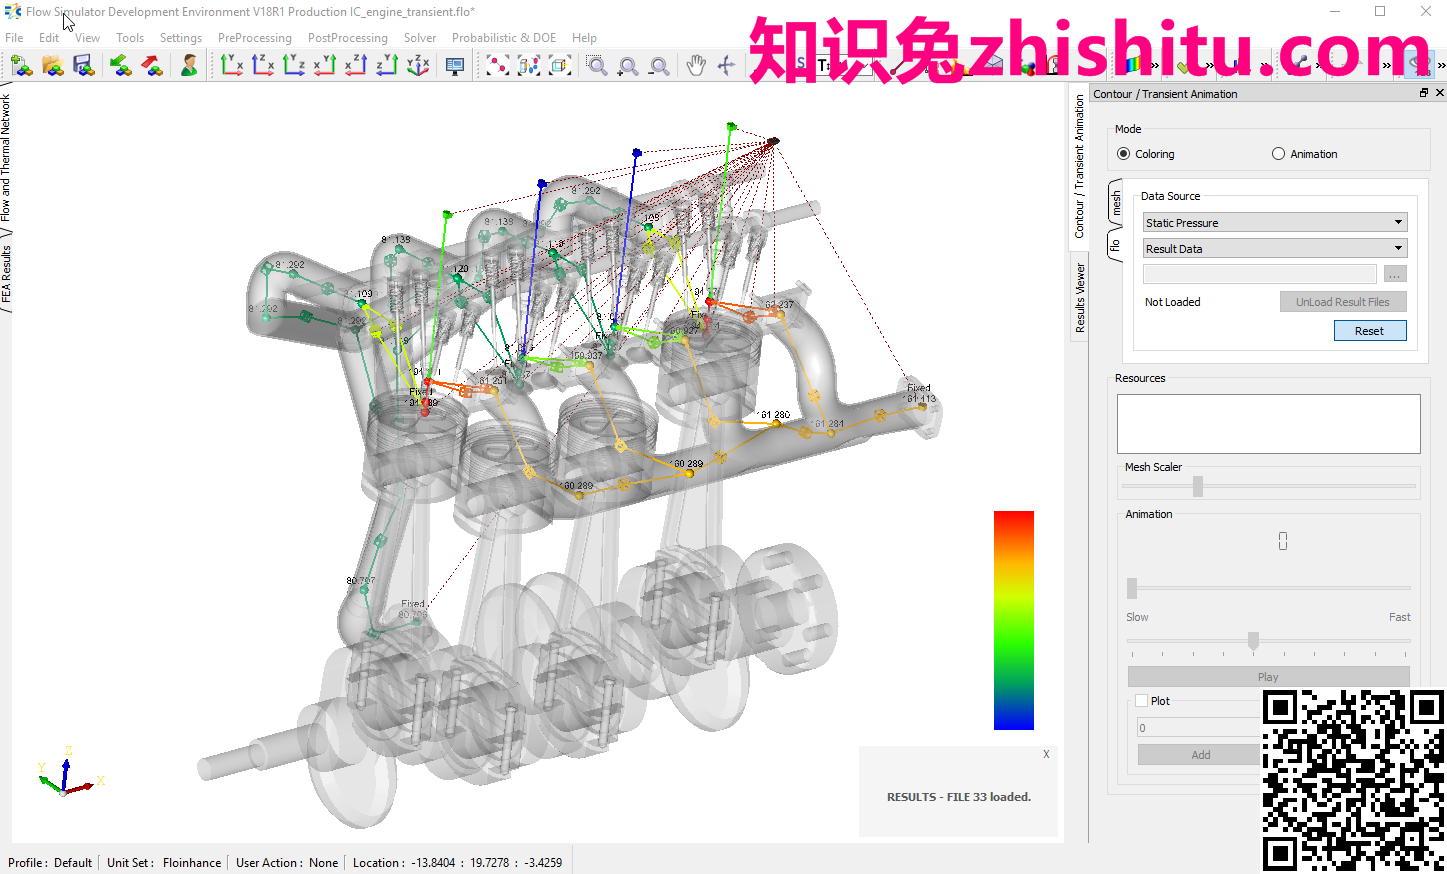Click the New model toolbar icon

click(x=22, y=66)
